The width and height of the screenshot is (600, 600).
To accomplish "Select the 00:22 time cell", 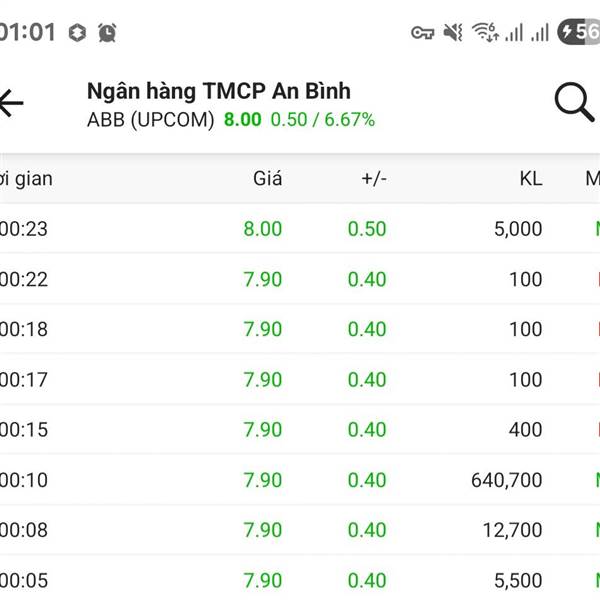I will coord(24,279).
